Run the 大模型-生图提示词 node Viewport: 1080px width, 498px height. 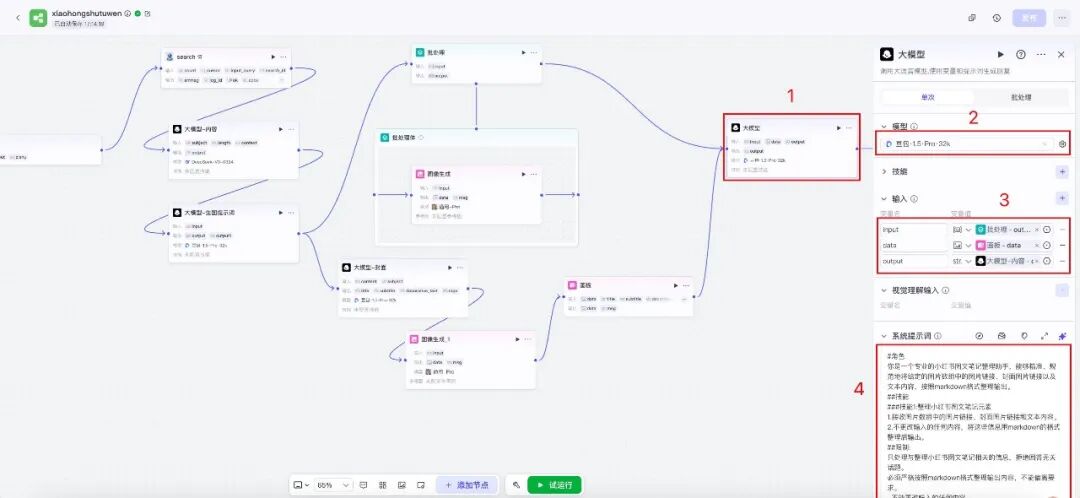281,212
